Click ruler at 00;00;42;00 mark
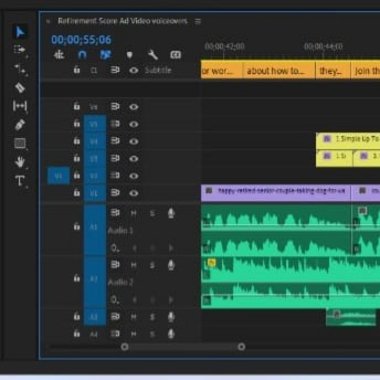 [x=224, y=47]
